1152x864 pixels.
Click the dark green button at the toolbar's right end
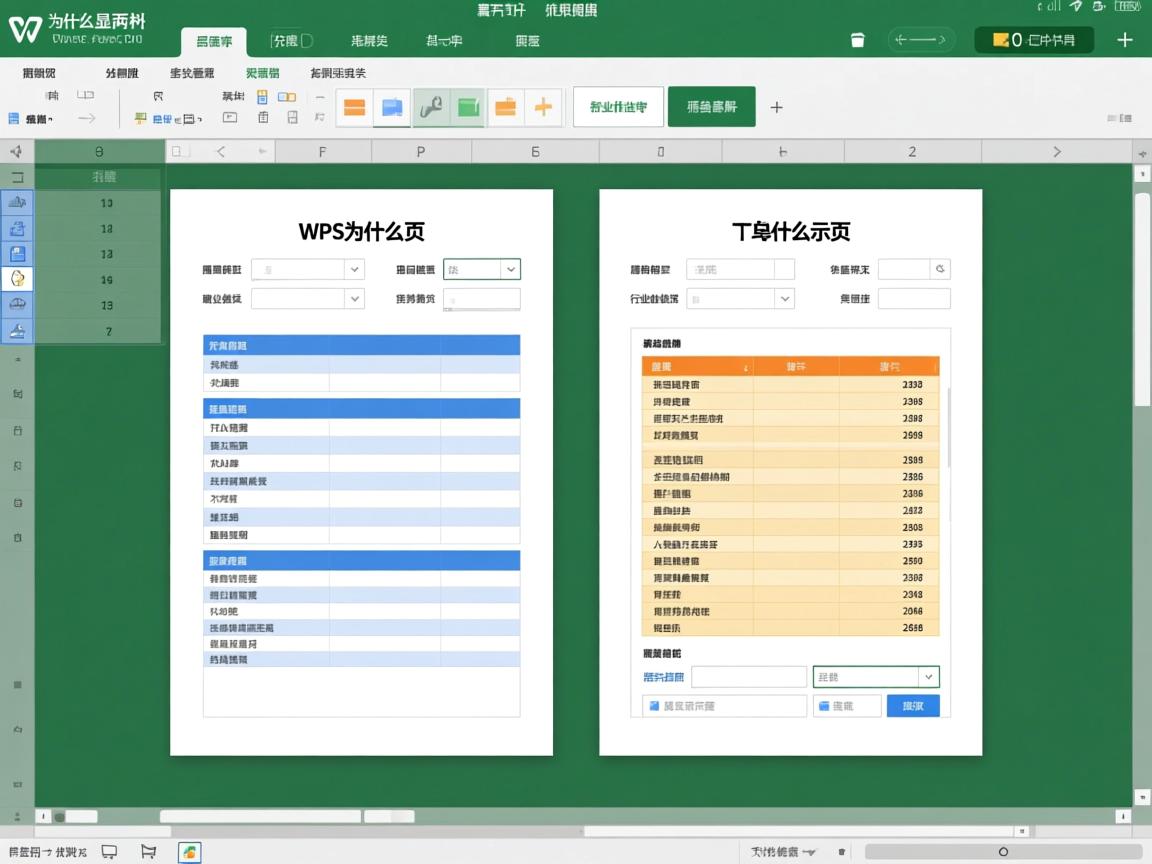711,106
